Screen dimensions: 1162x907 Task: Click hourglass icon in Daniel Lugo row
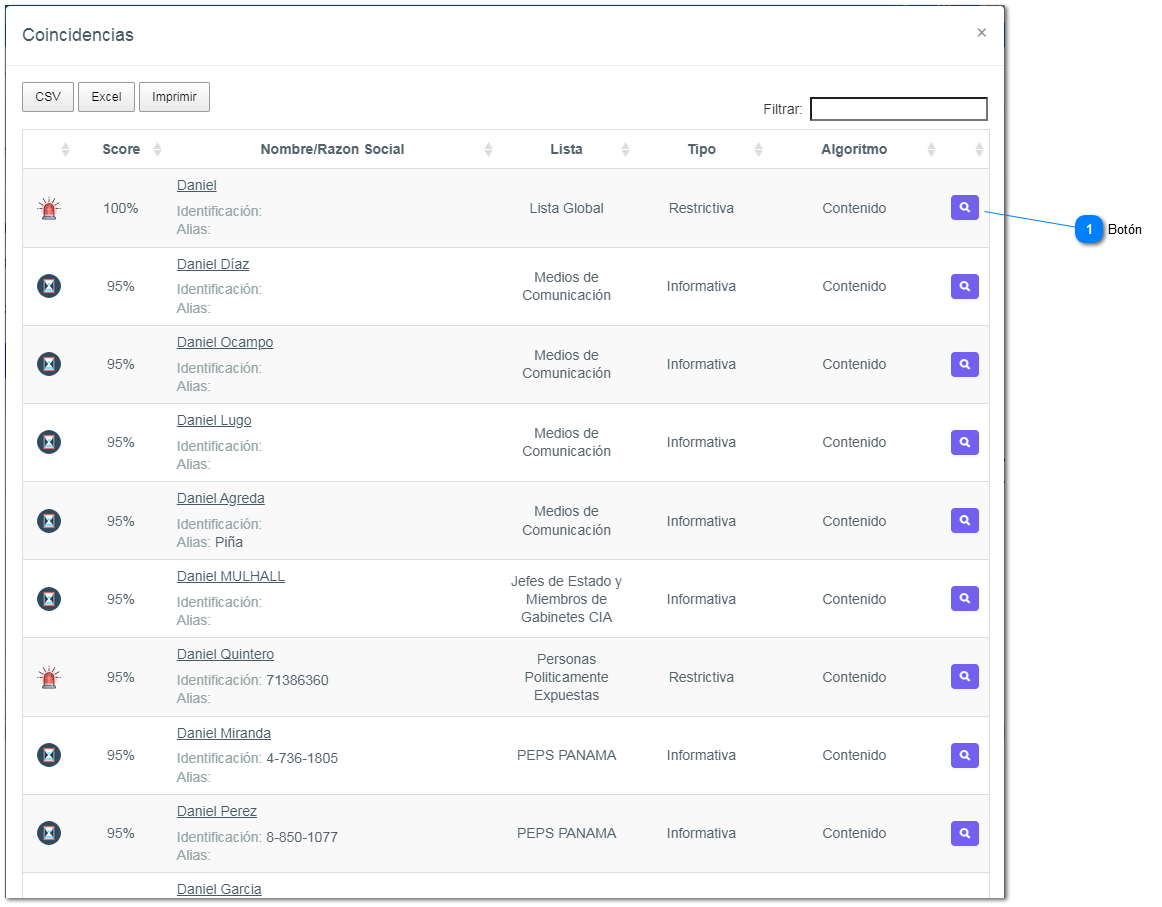tap(49, 442)
